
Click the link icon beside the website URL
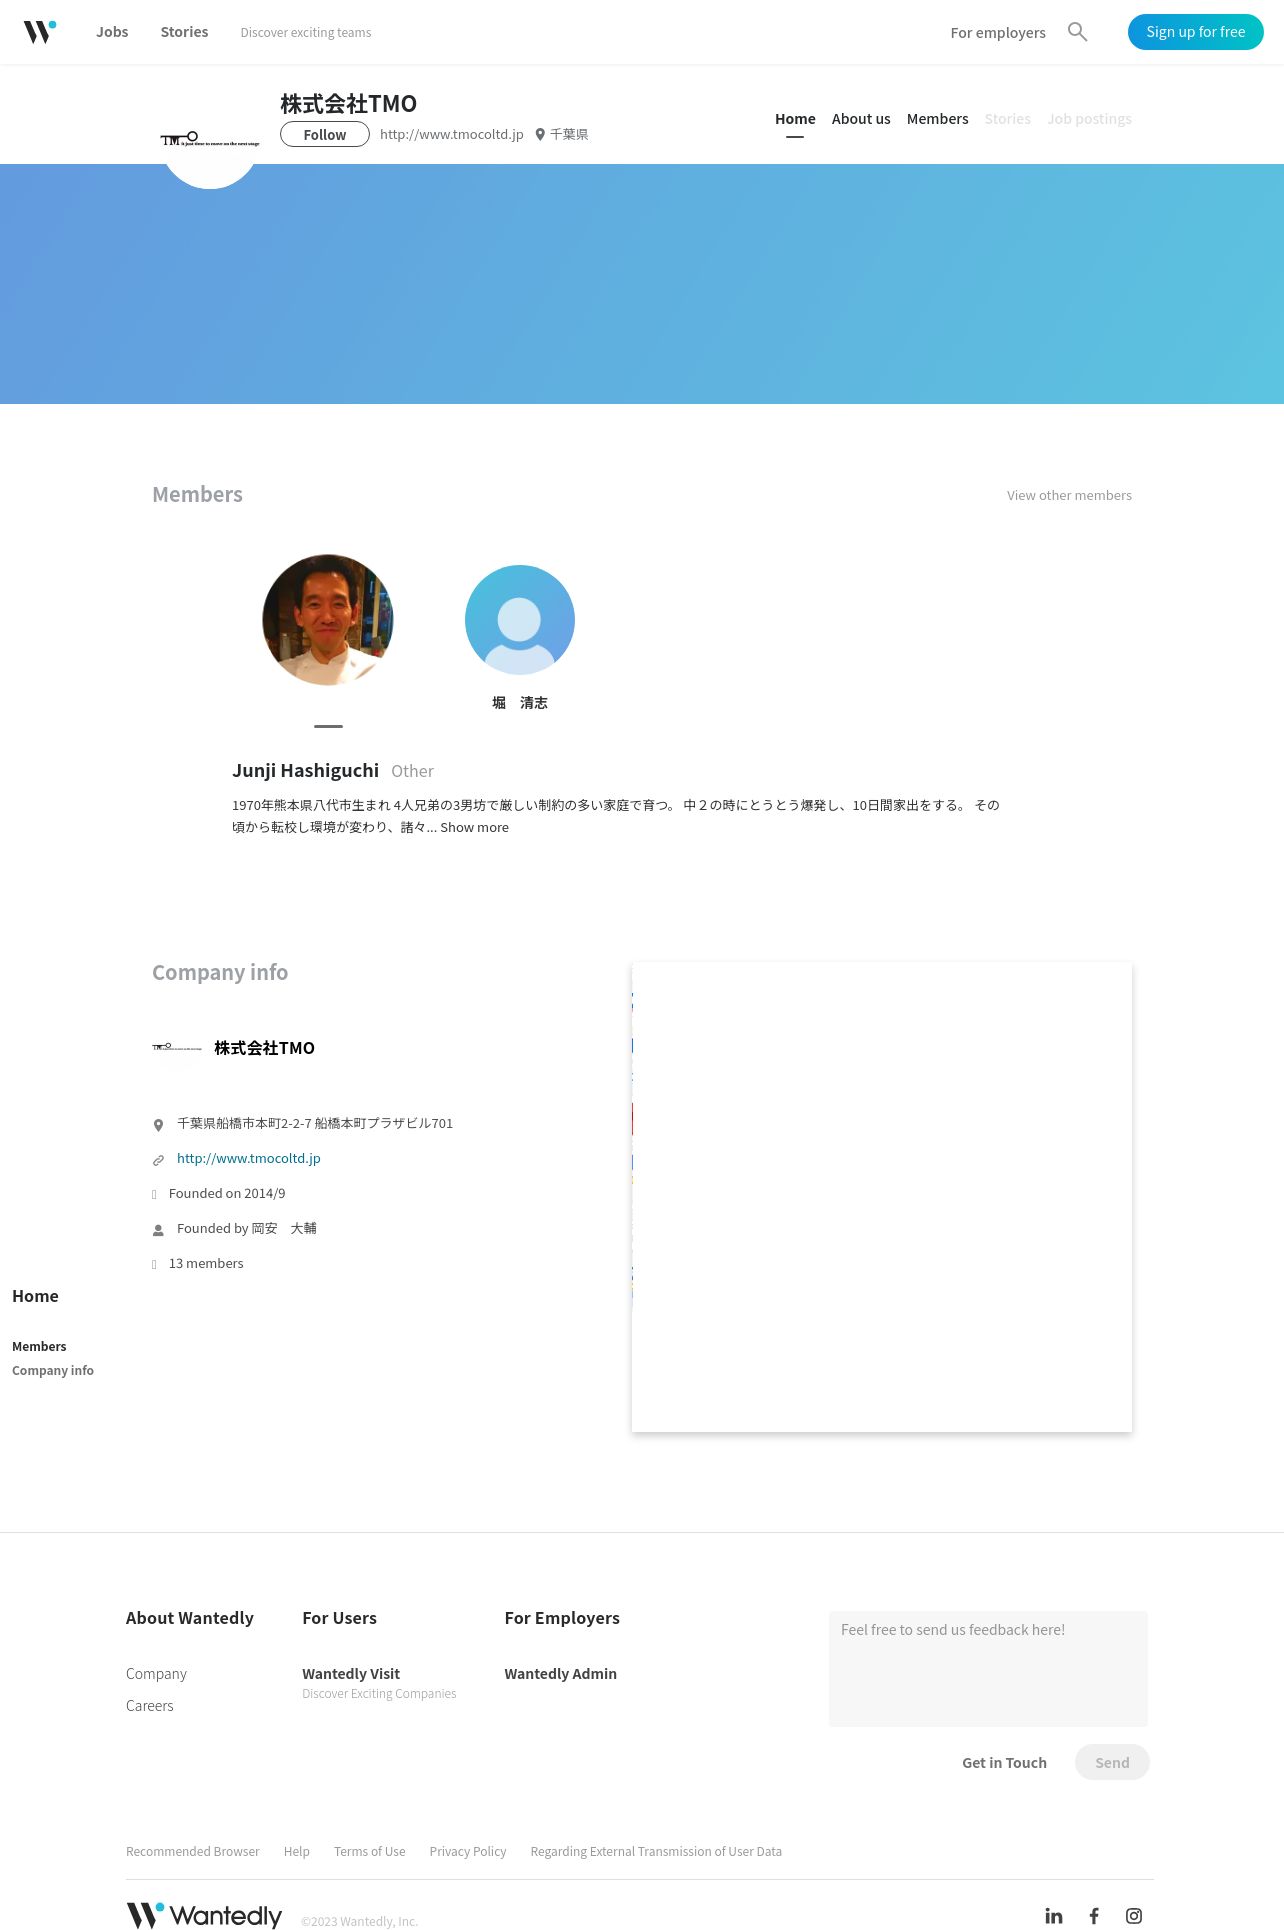tap(158, 1160)
